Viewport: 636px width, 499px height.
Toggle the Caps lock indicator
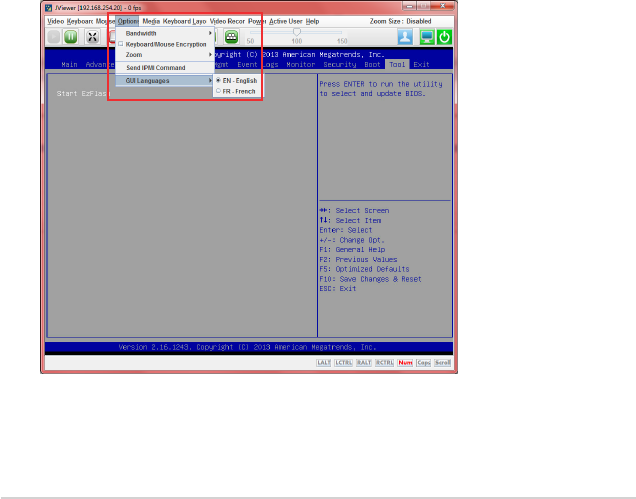(423, 363)
